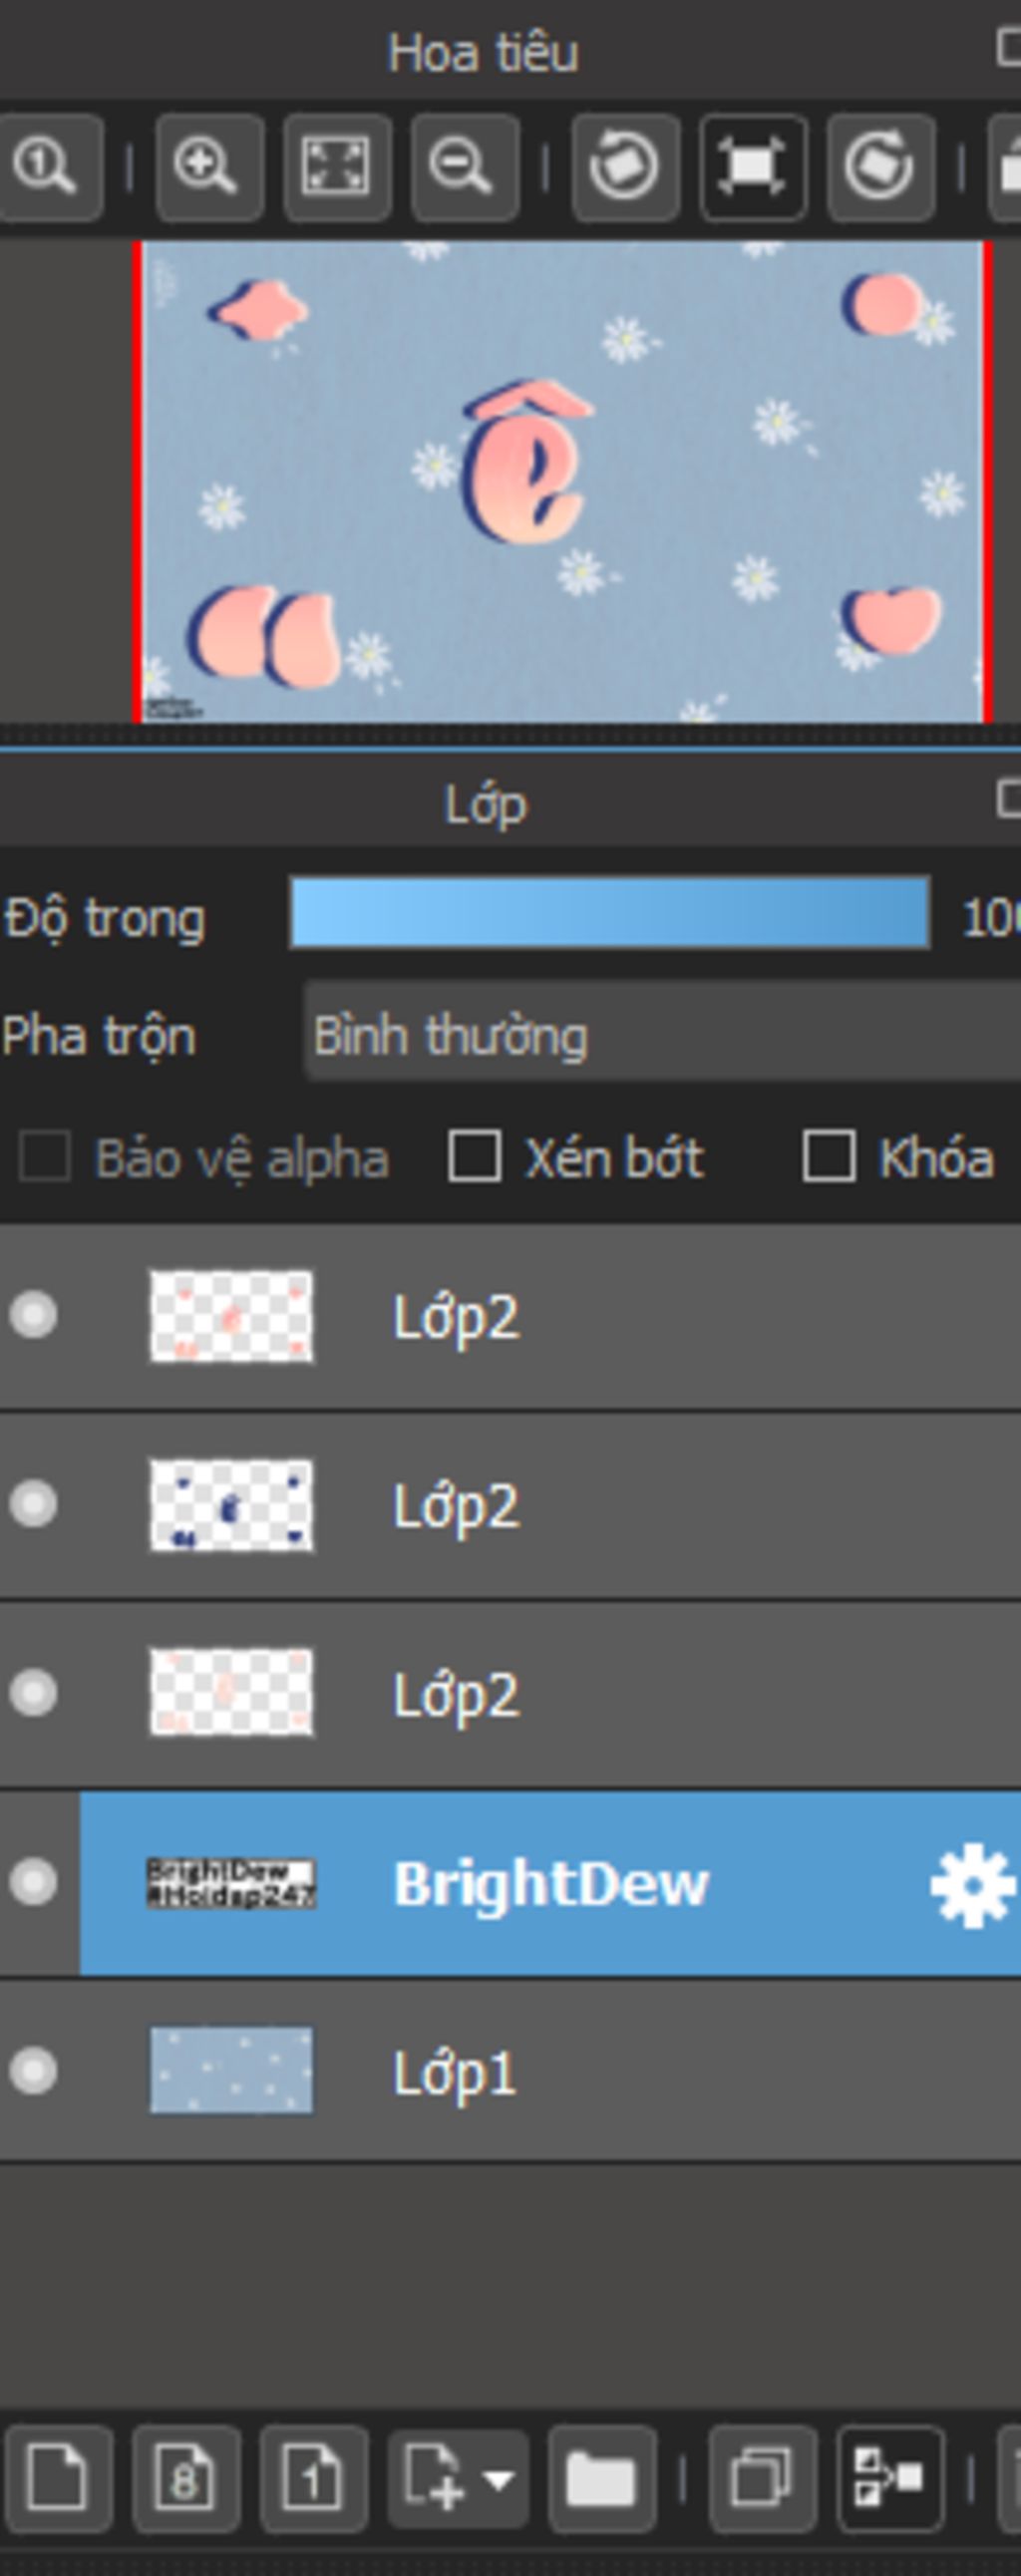Hide the Lớp1 layer
The height and width of the screenshot is (2576, 1021).
point(33,2071)
